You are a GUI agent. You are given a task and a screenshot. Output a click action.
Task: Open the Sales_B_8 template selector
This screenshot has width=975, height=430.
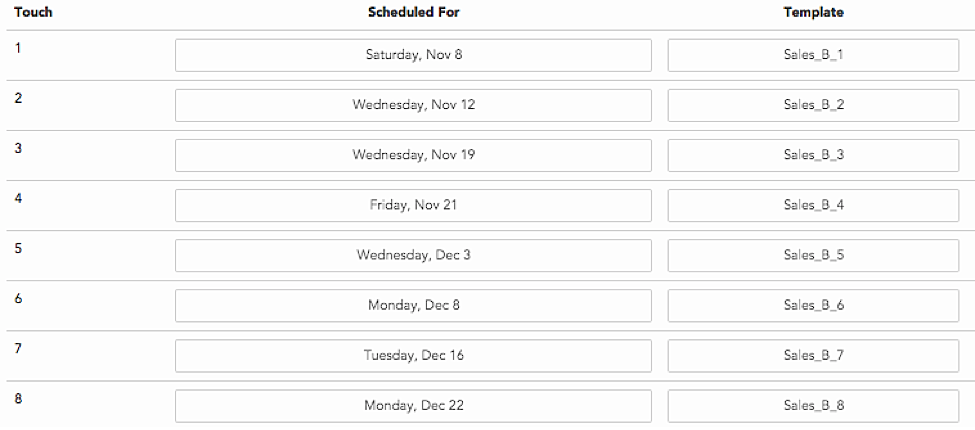coord(813,406)
